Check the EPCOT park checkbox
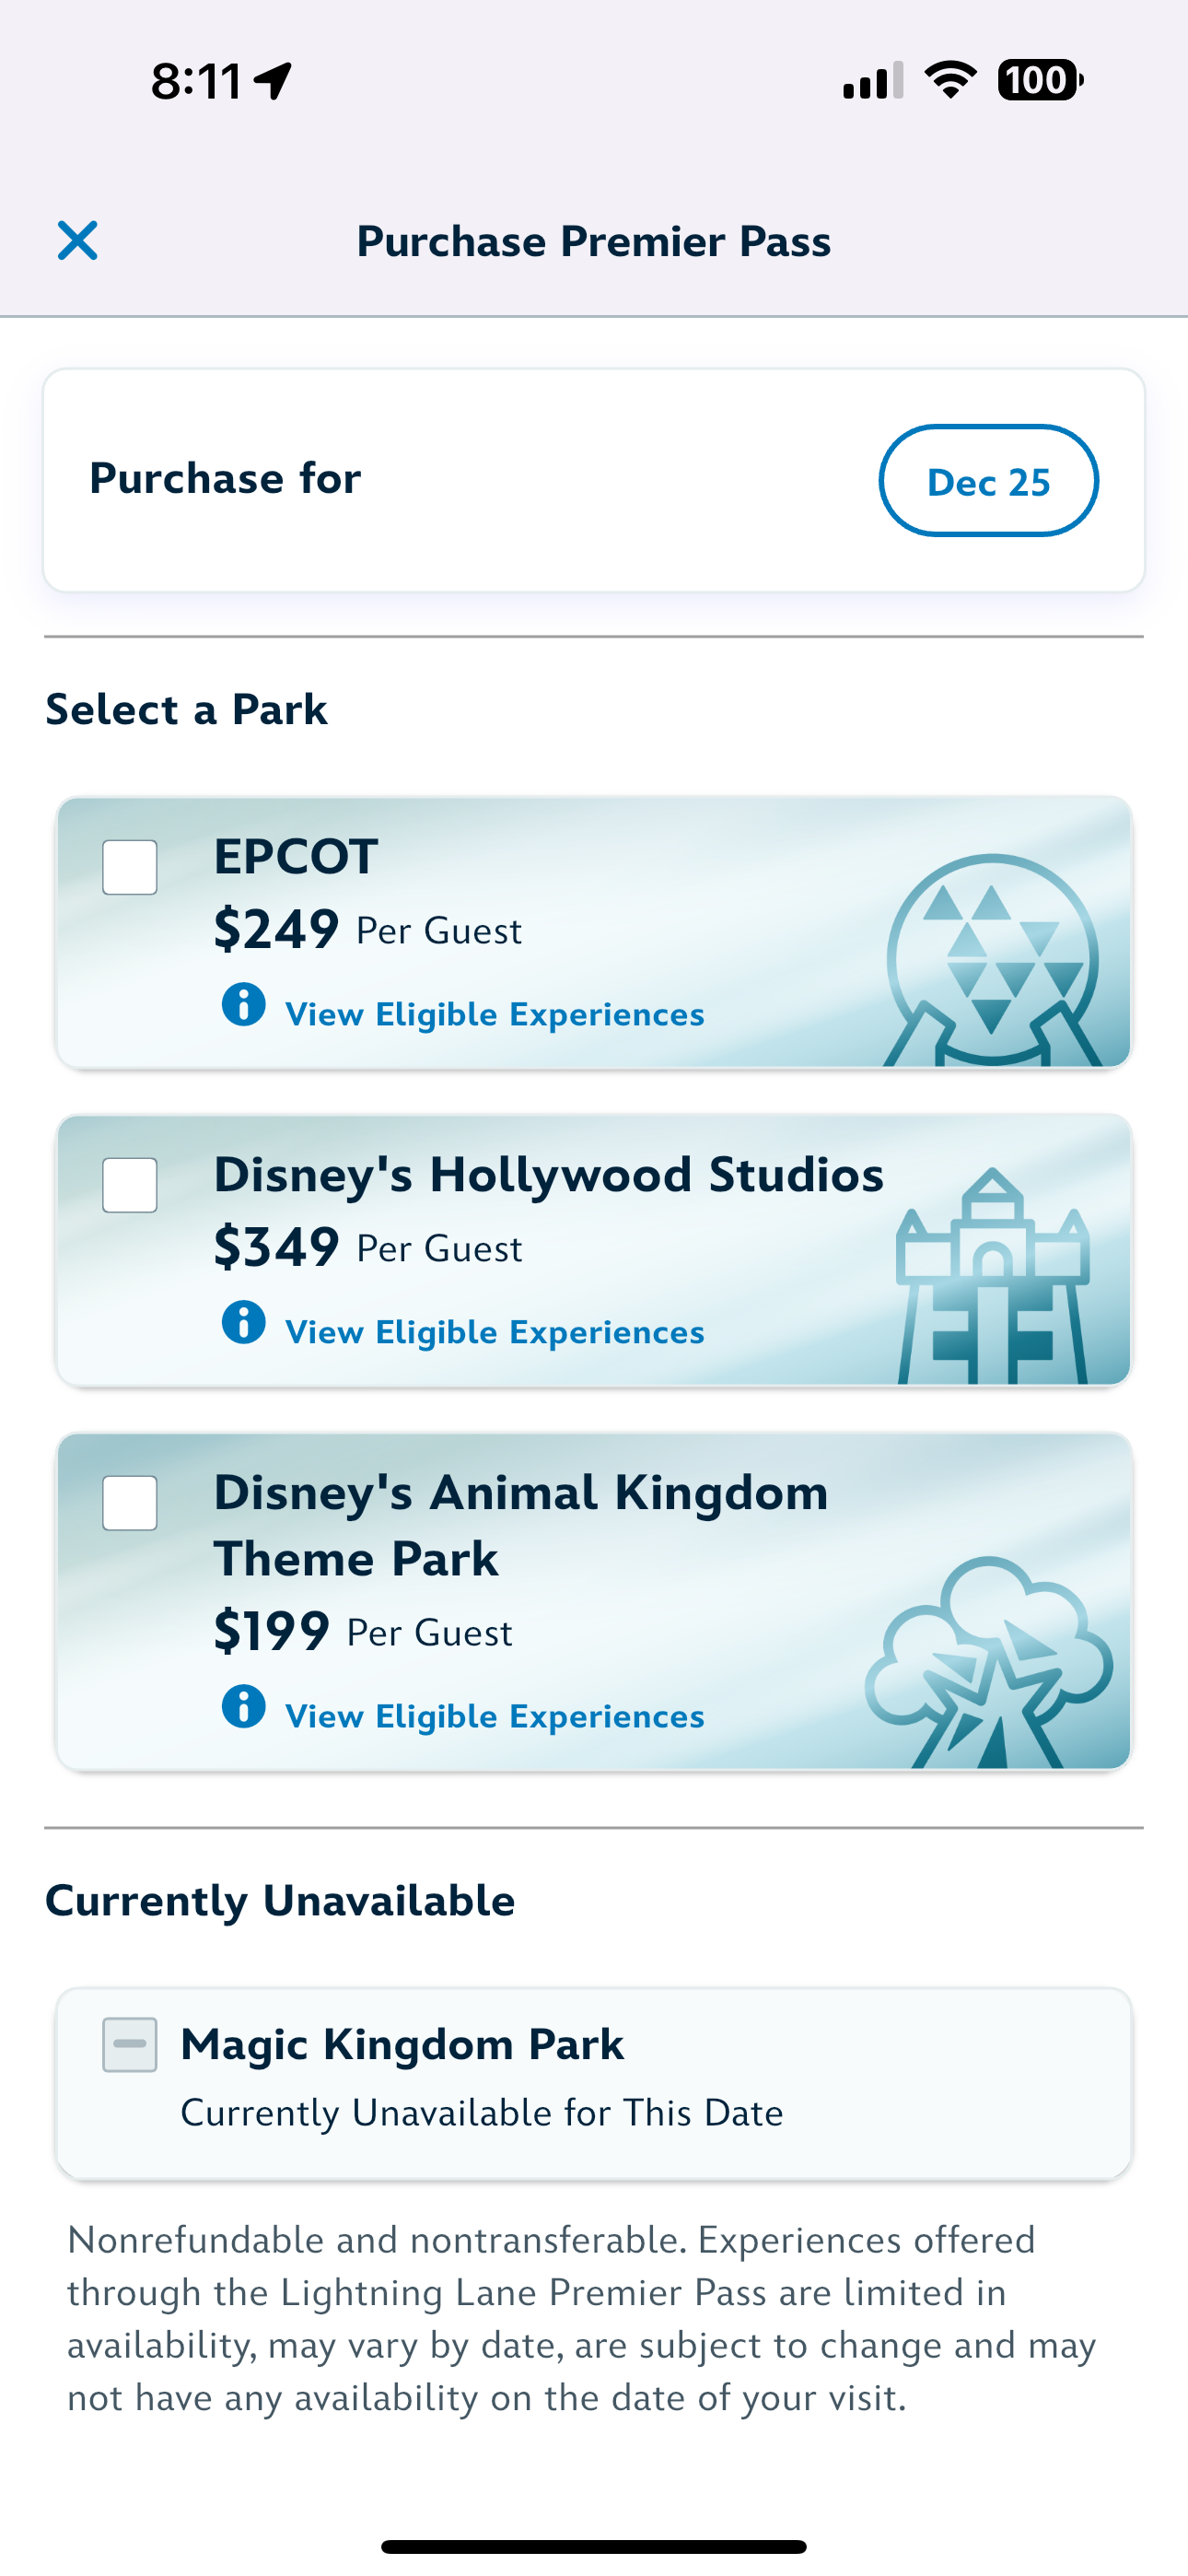The image size is (1188, 2576). tap(130, 867)
